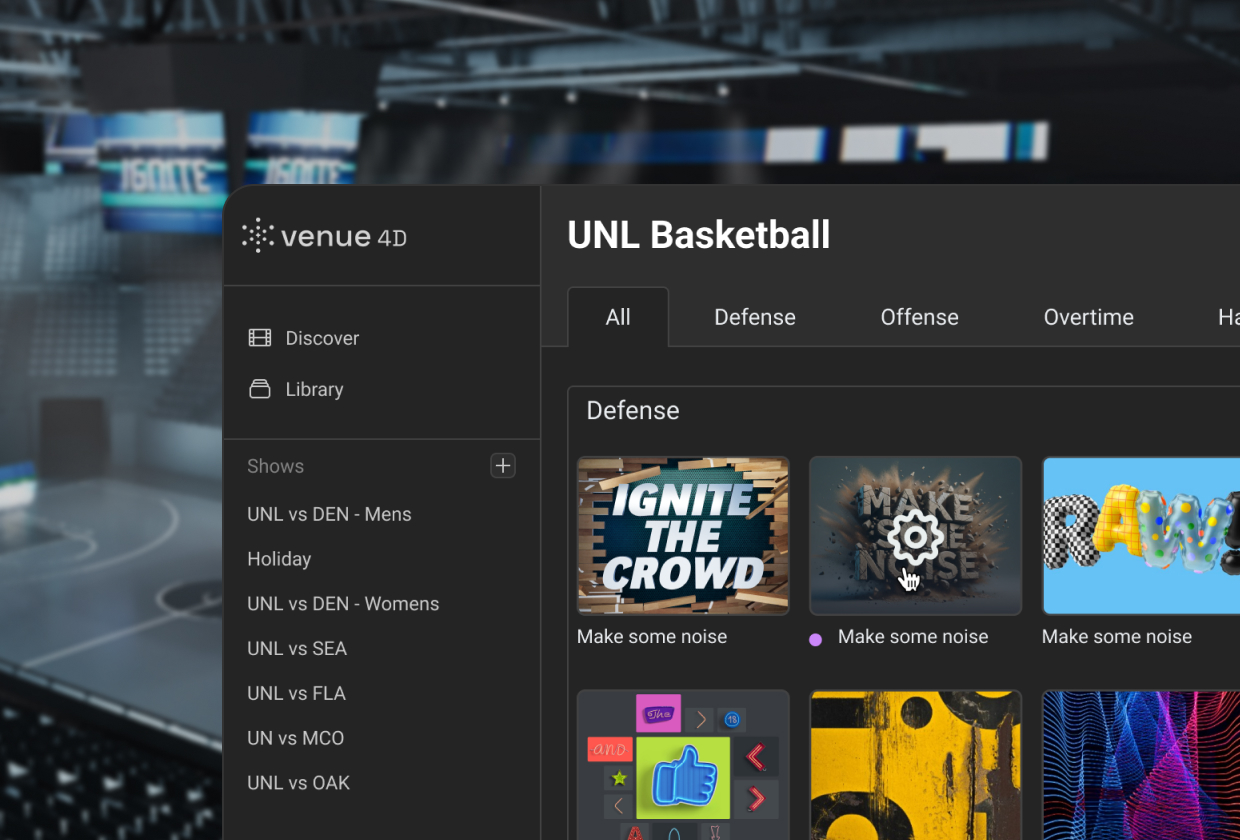The width and height of the screenshot is (1240, 840).
Task: Click Make some noise label under balloon thumbnail
Action: 1117,636
